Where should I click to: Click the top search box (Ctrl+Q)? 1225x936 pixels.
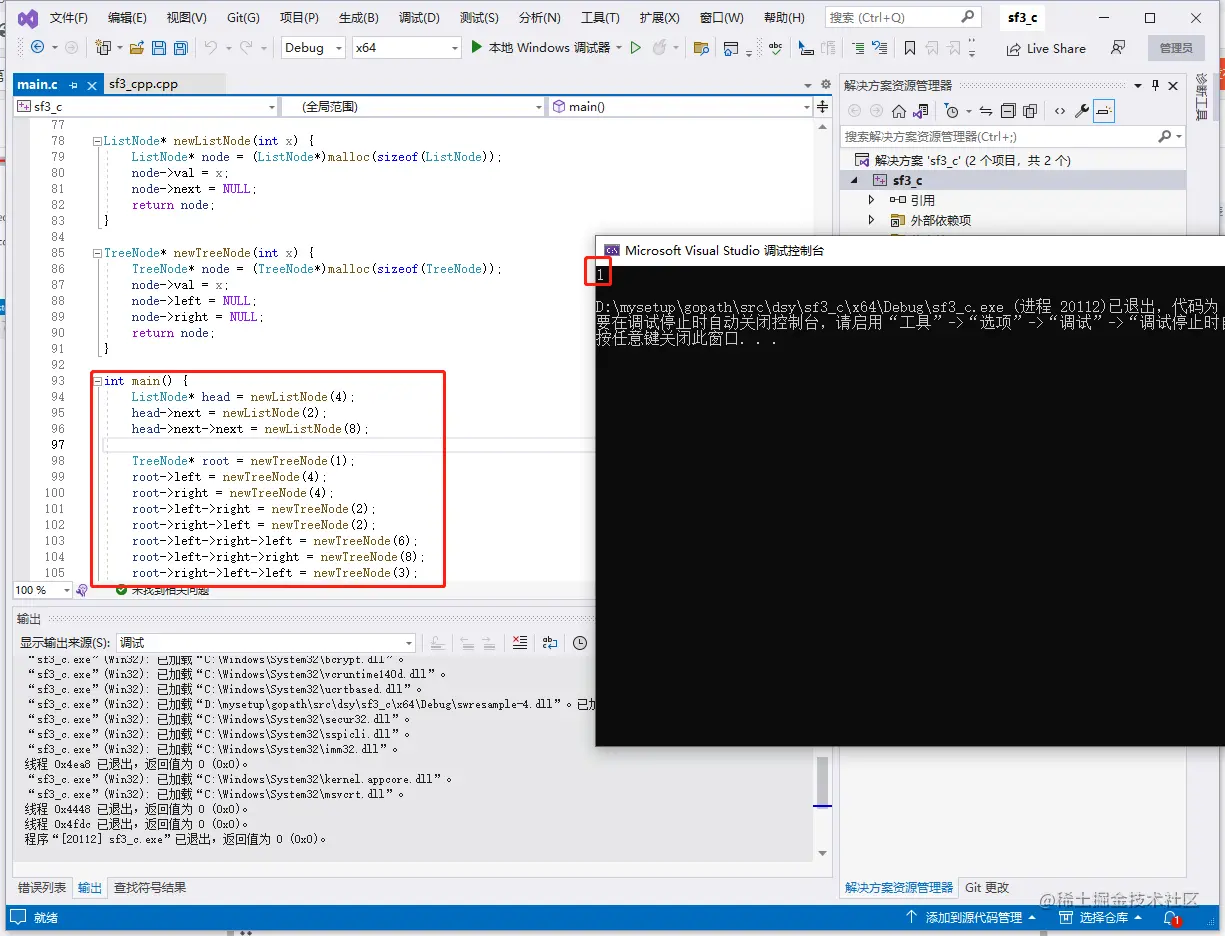(x=902, y=17)
